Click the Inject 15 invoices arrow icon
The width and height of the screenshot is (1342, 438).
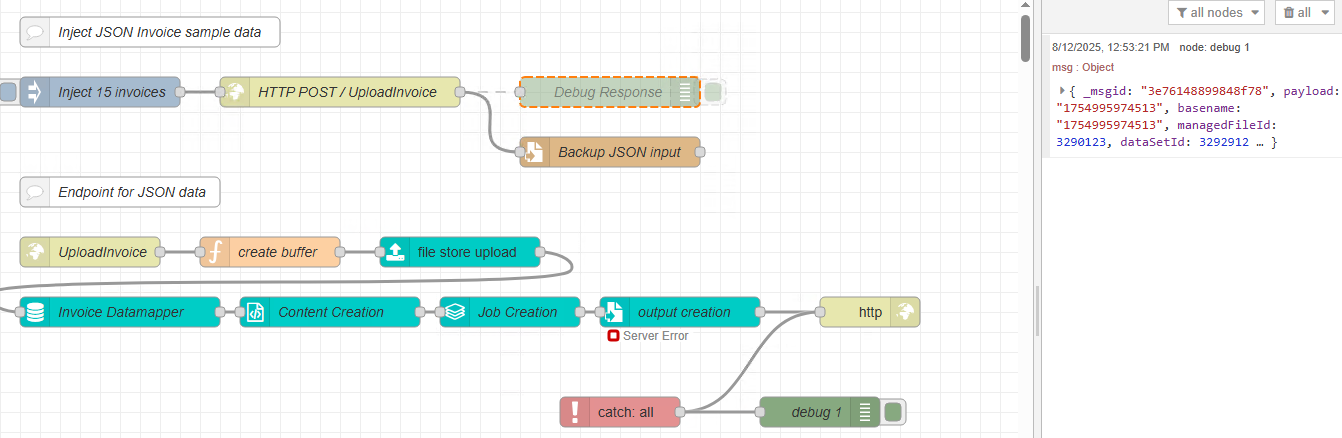35,92
